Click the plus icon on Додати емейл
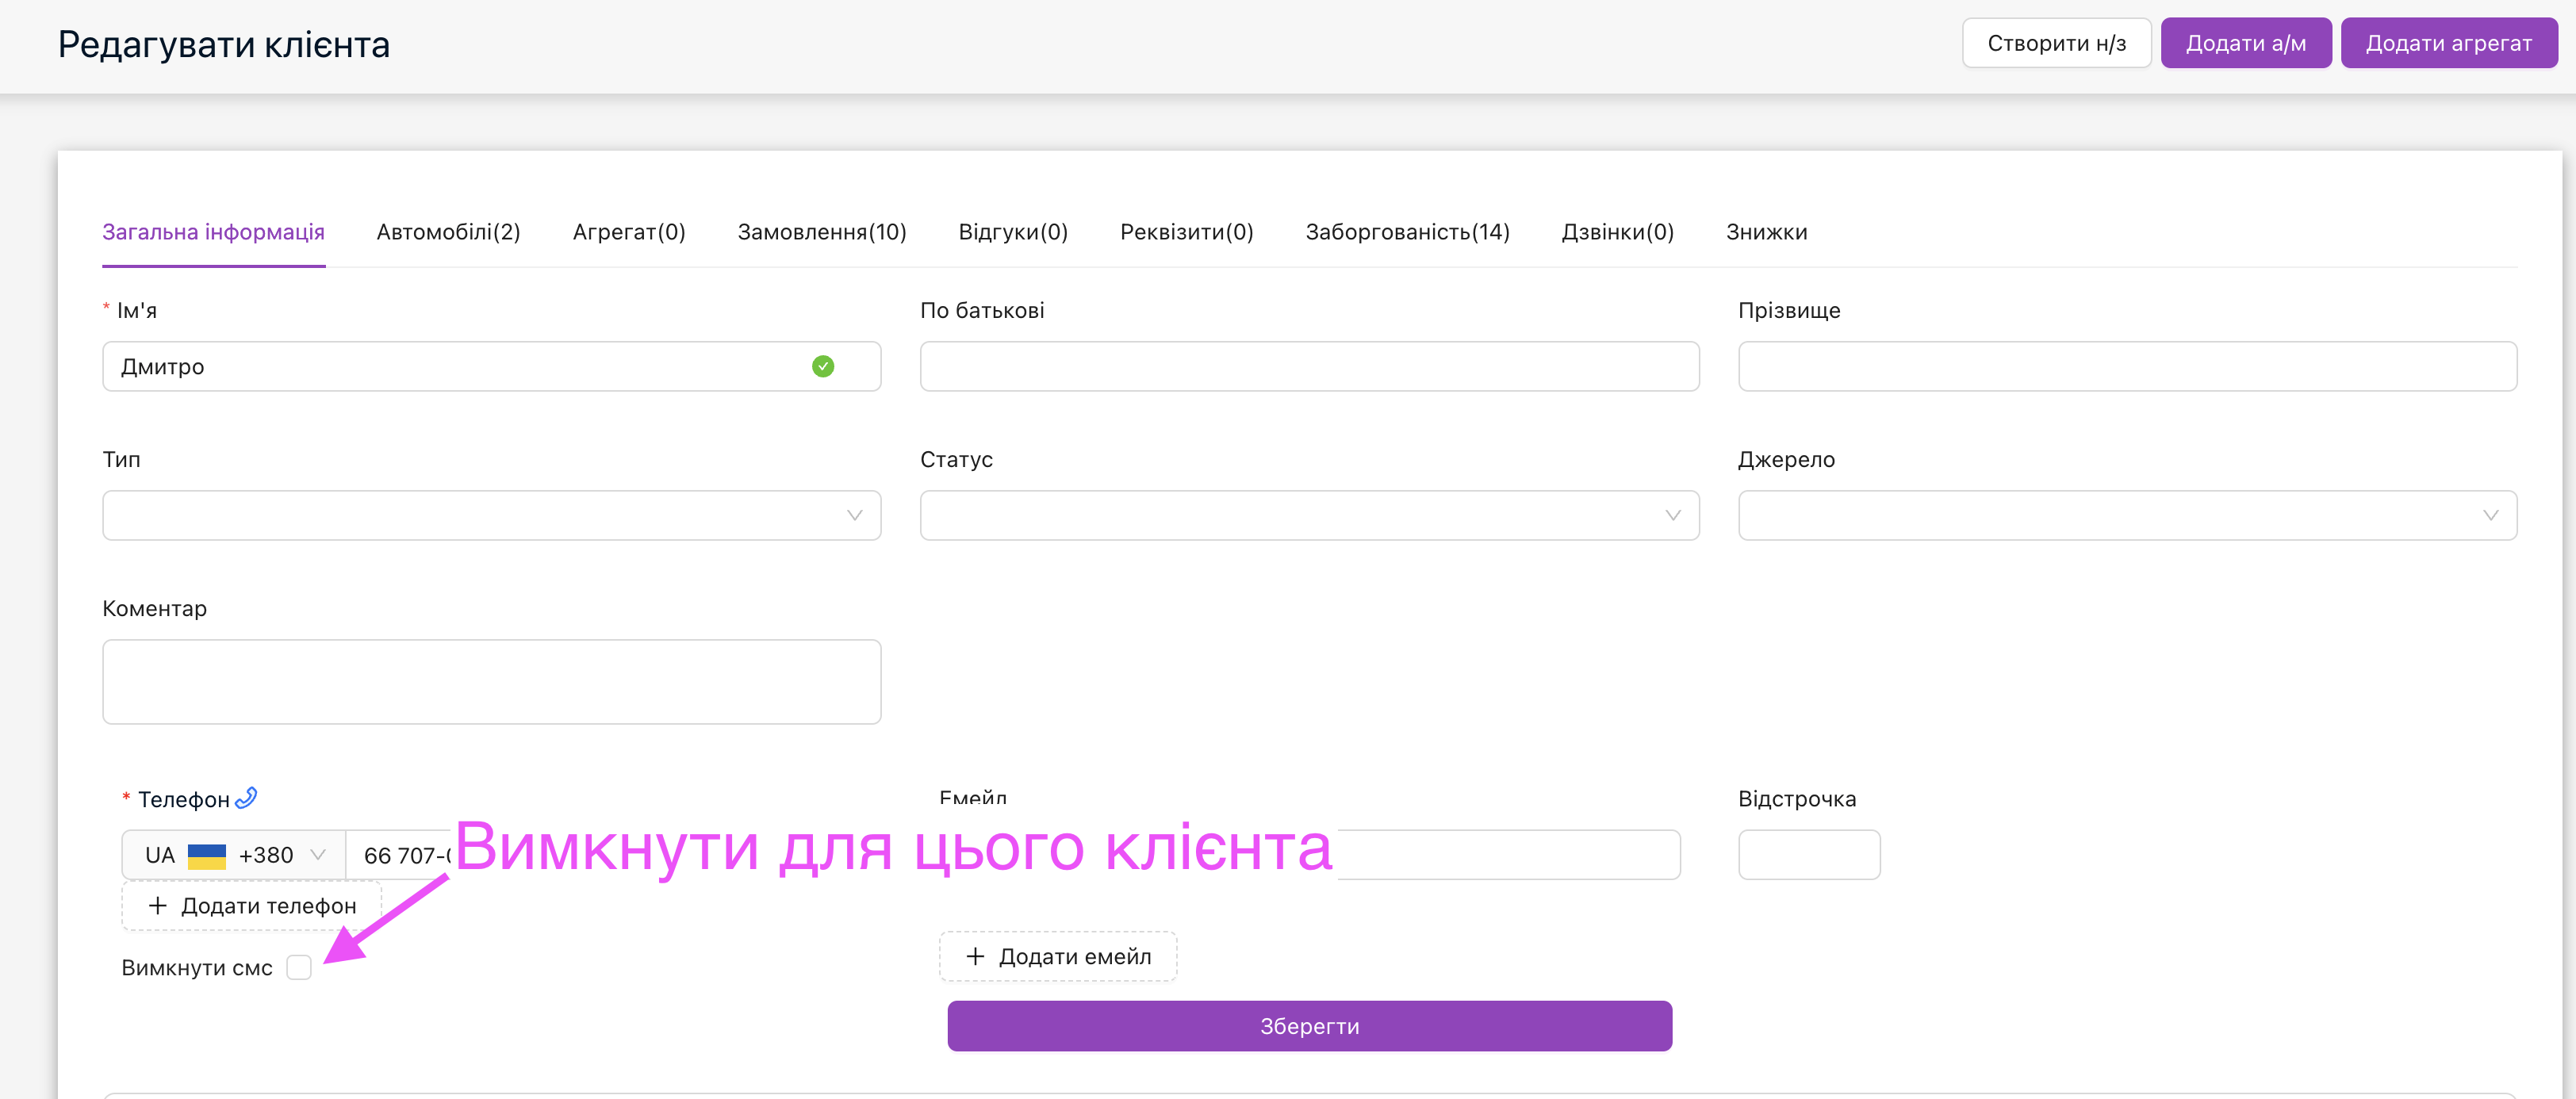This screenshot has height=1099, width=2576. [x=975, y=956]
